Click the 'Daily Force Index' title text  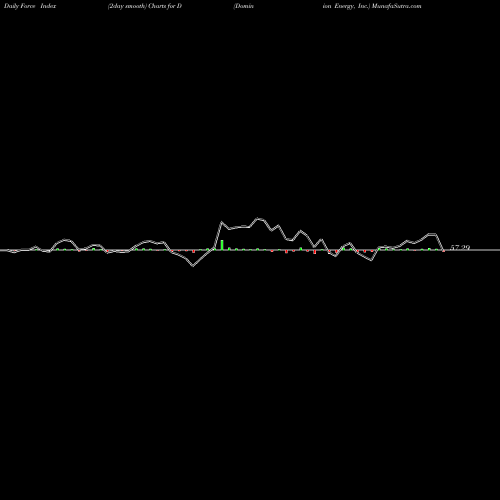click(x=30, y=6)
